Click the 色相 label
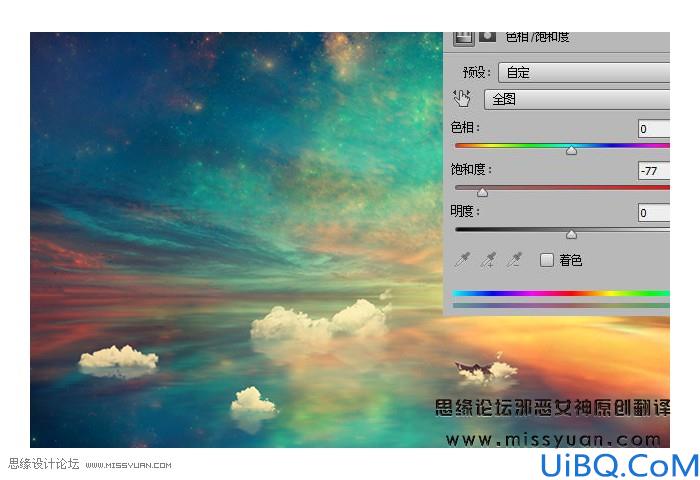700x480 pixels. tap(465, 128)
